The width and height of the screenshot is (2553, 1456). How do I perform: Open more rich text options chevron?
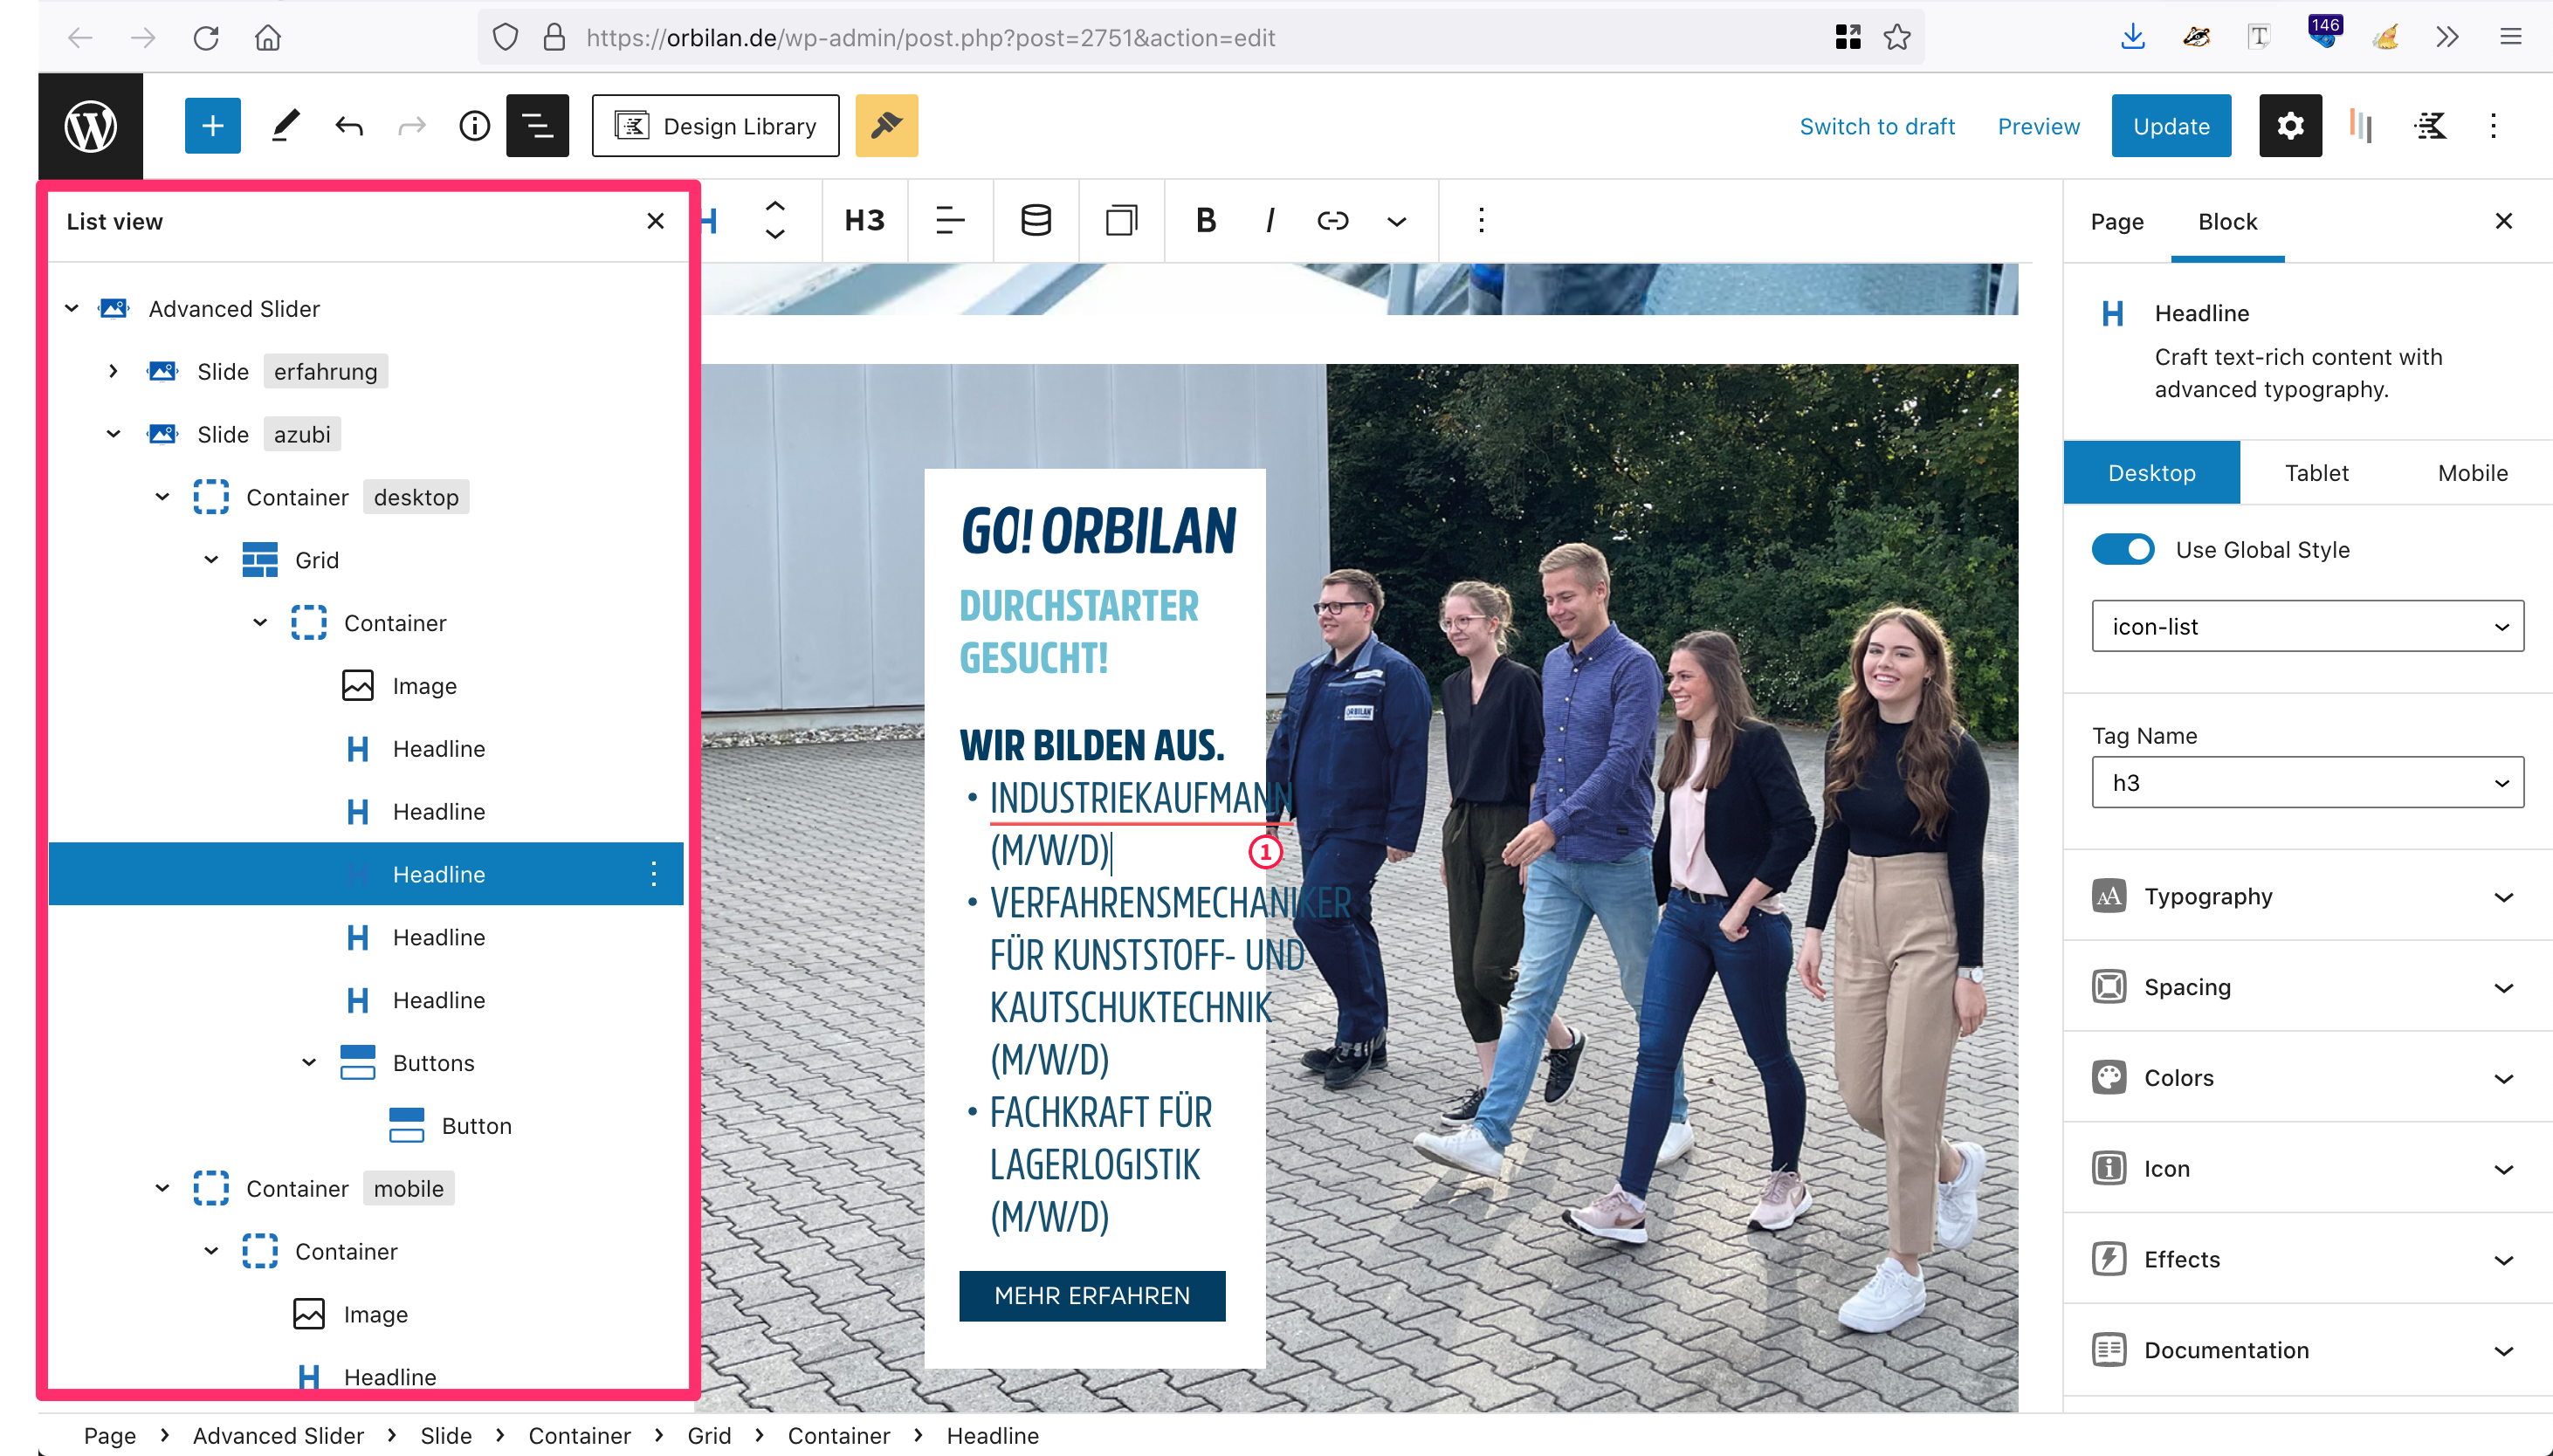1397,220
